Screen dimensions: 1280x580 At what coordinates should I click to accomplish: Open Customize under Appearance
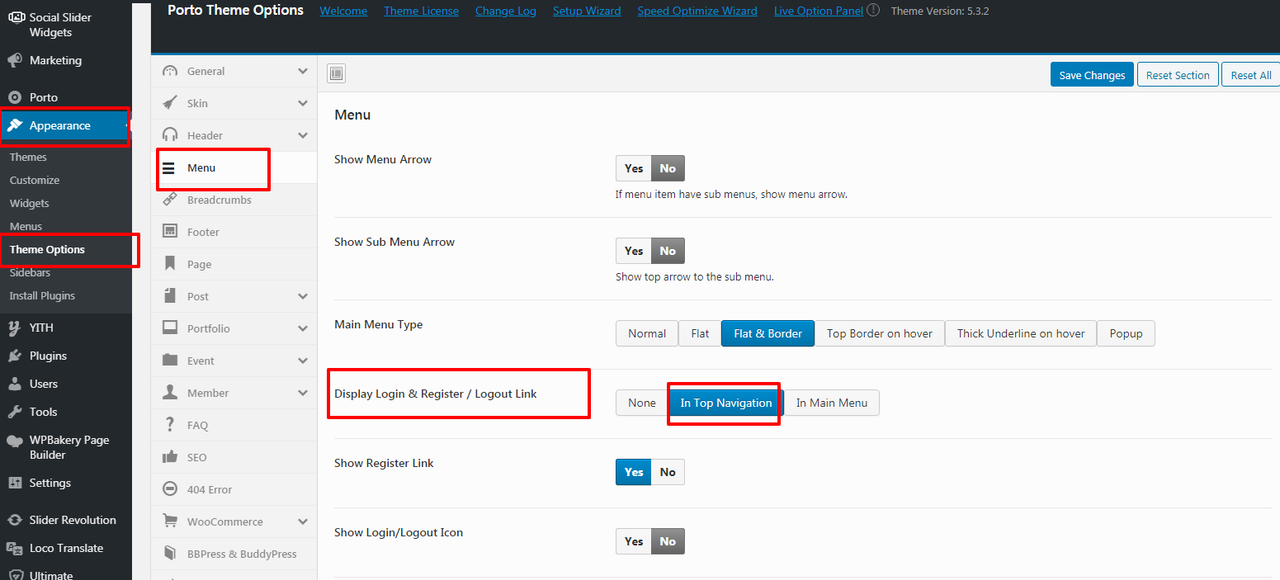[34, 180]
